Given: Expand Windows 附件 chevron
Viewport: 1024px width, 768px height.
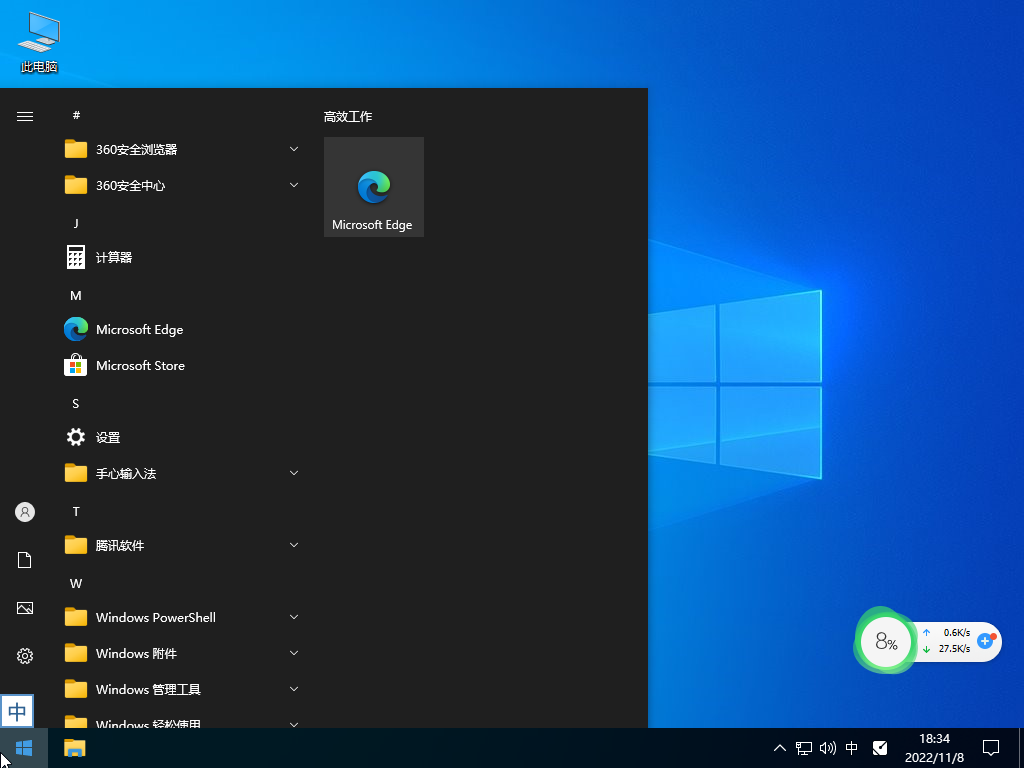Looking at the screenshot, I should coord(294,653).
